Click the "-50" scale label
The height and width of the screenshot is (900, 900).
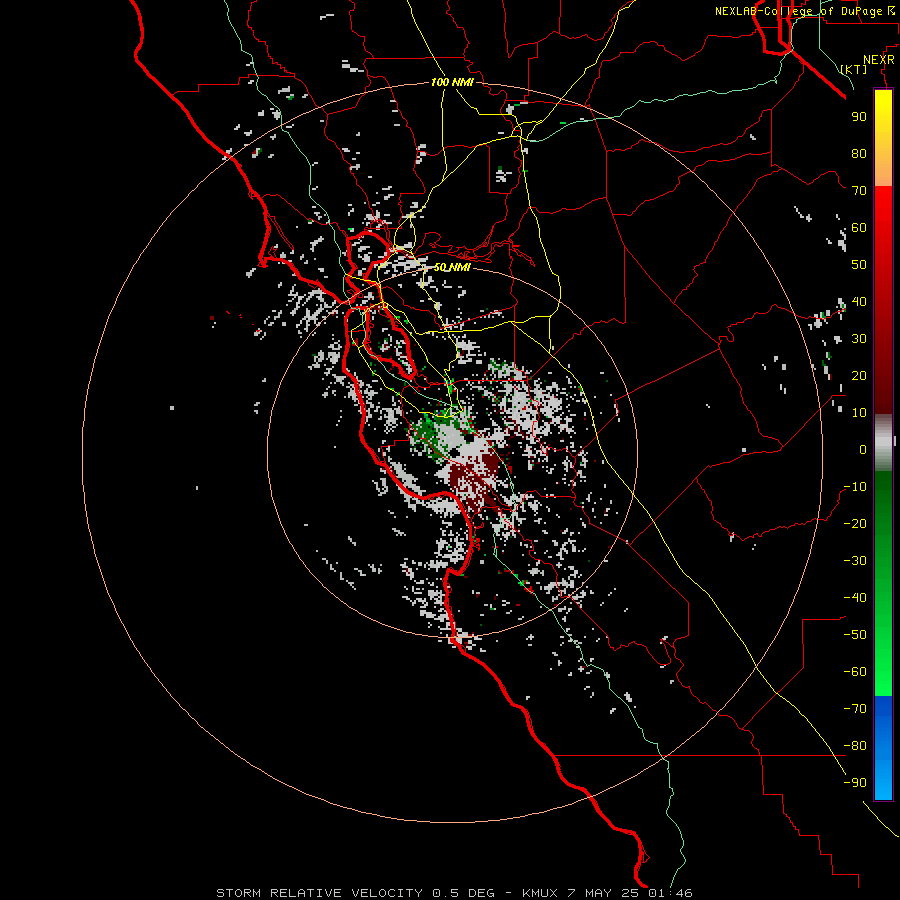tap(855, 635)
